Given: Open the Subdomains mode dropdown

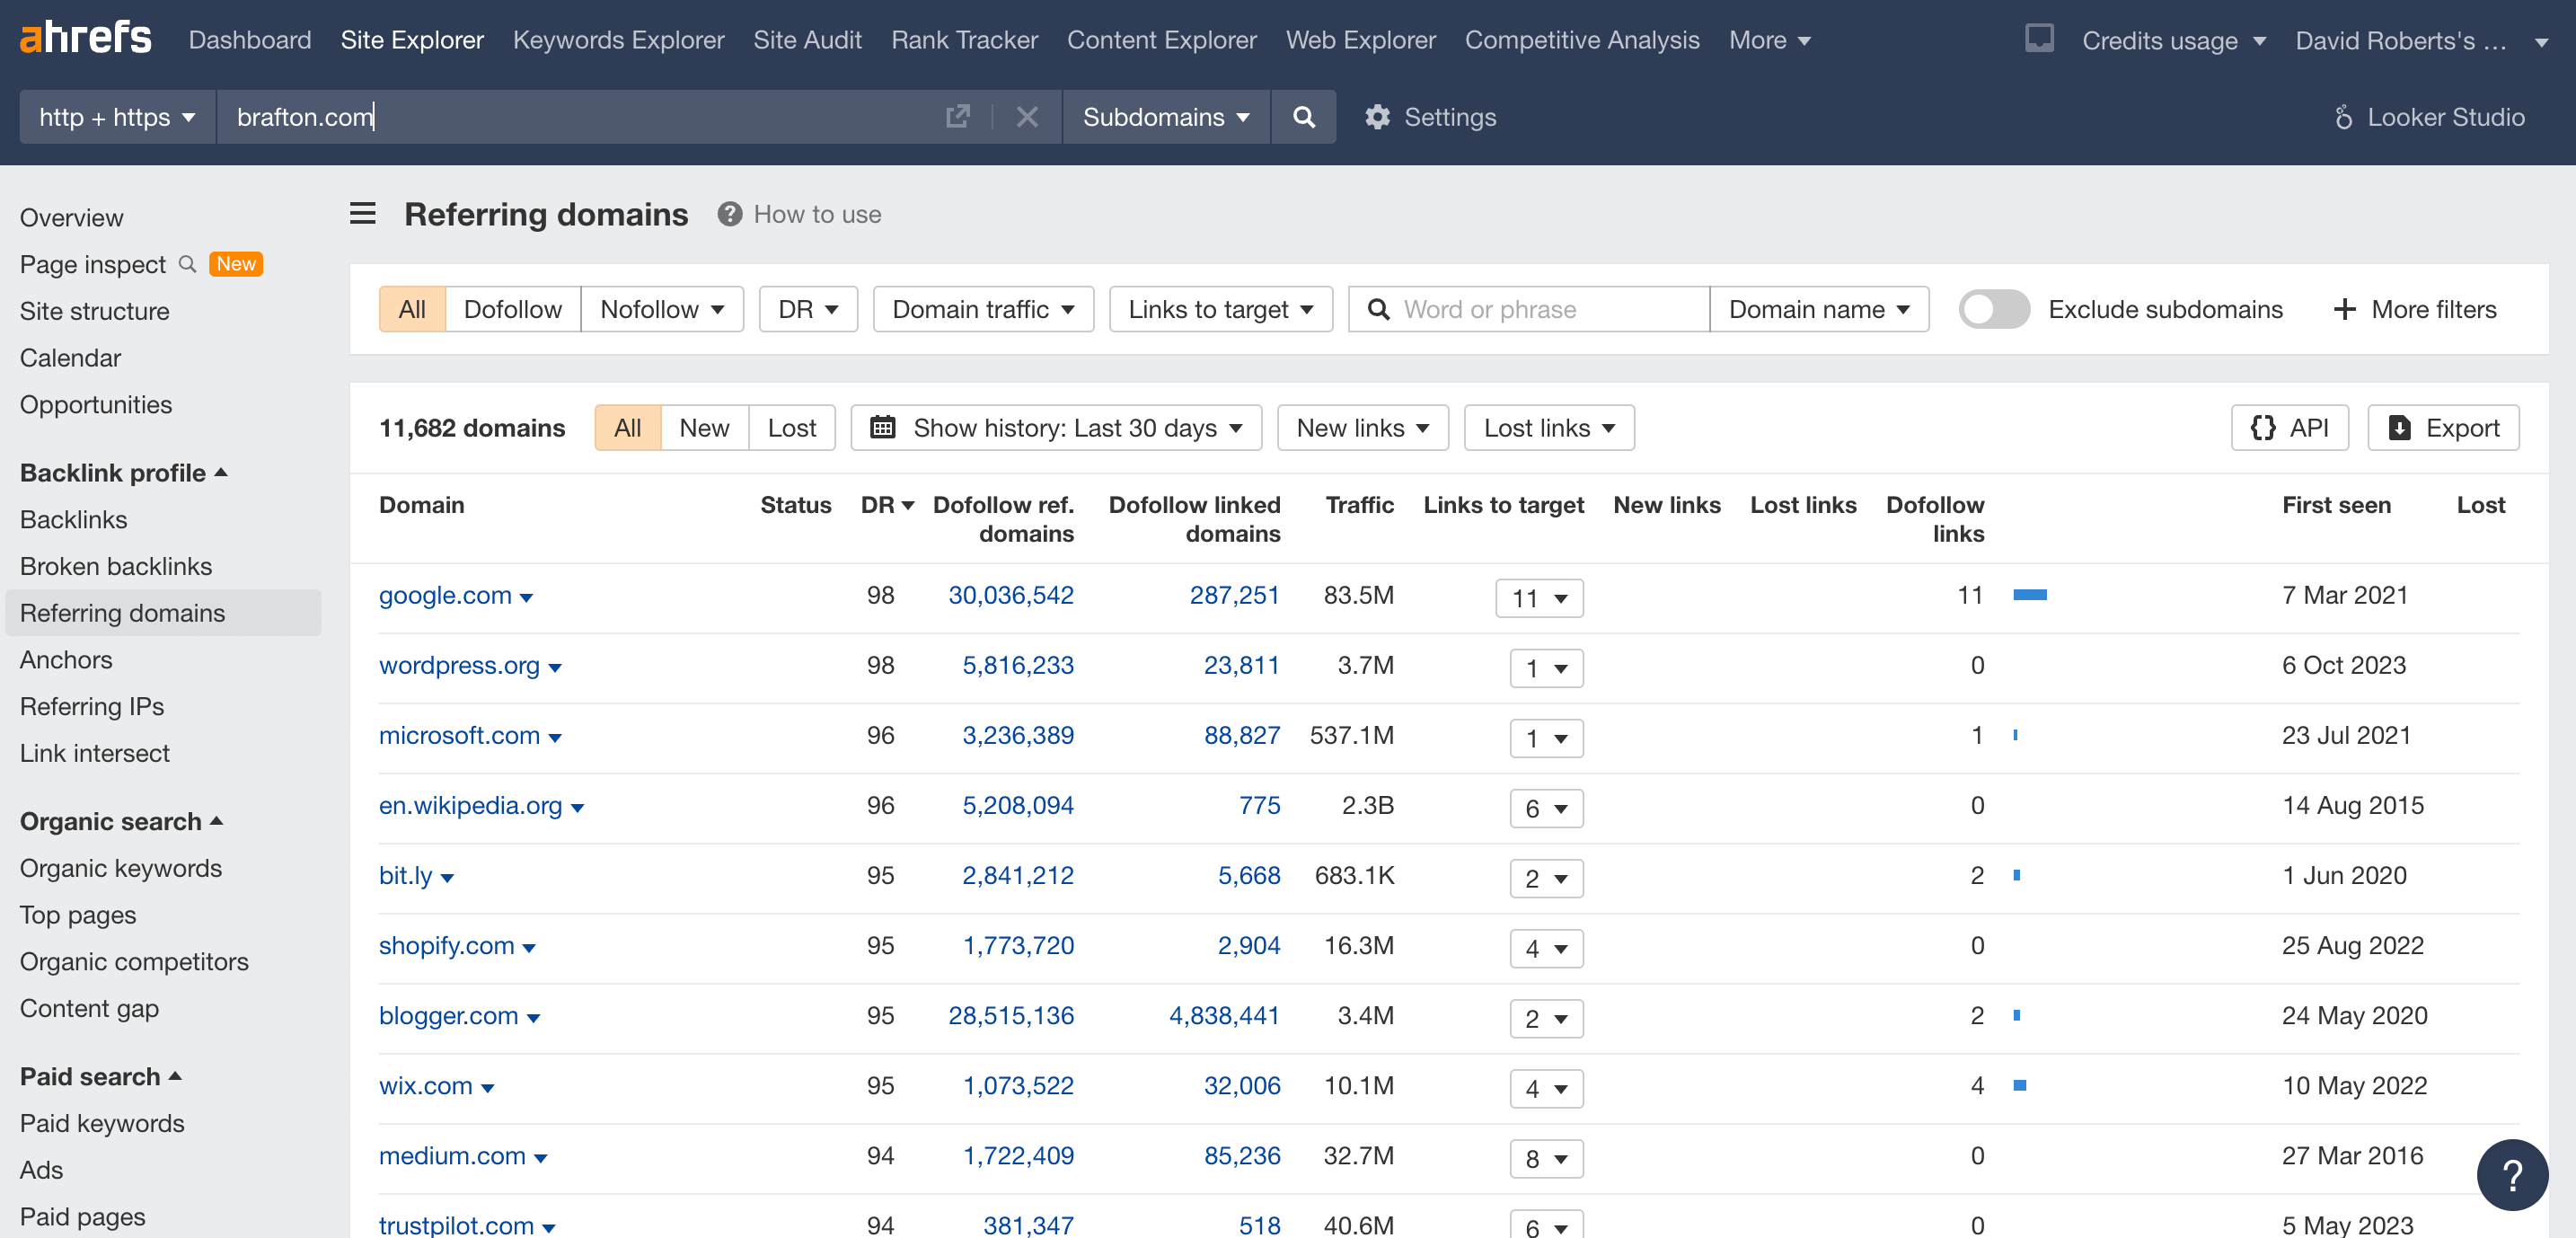Looking at the screenshot, I should click(x=1166, y=117).
